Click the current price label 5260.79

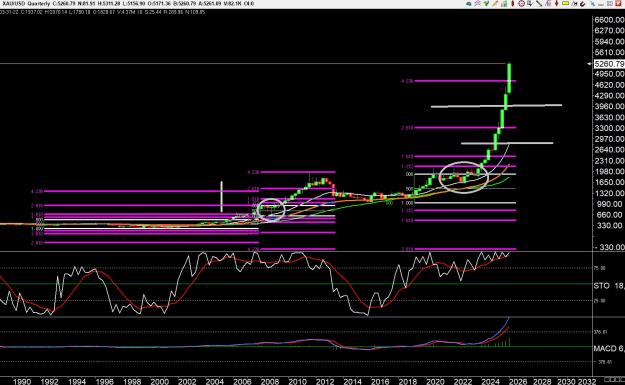[x=609, y=64]
